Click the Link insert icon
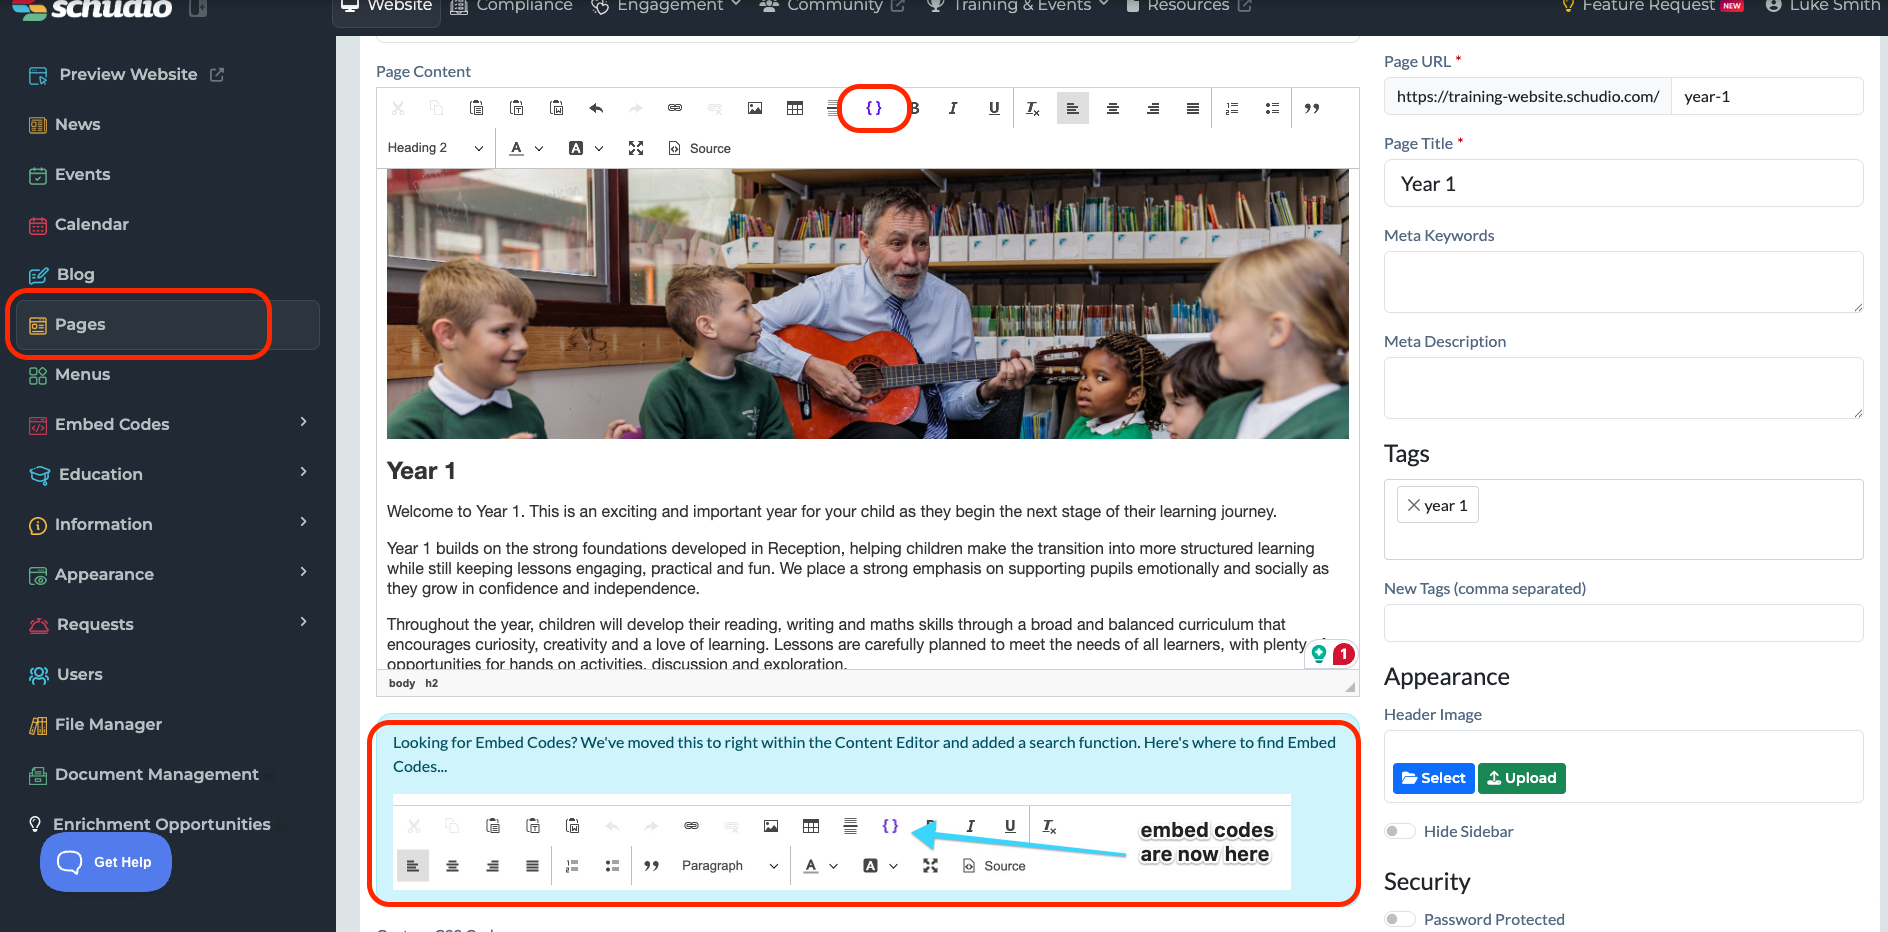Screen dimensions: 1888x932 click(x=675, y=108)
